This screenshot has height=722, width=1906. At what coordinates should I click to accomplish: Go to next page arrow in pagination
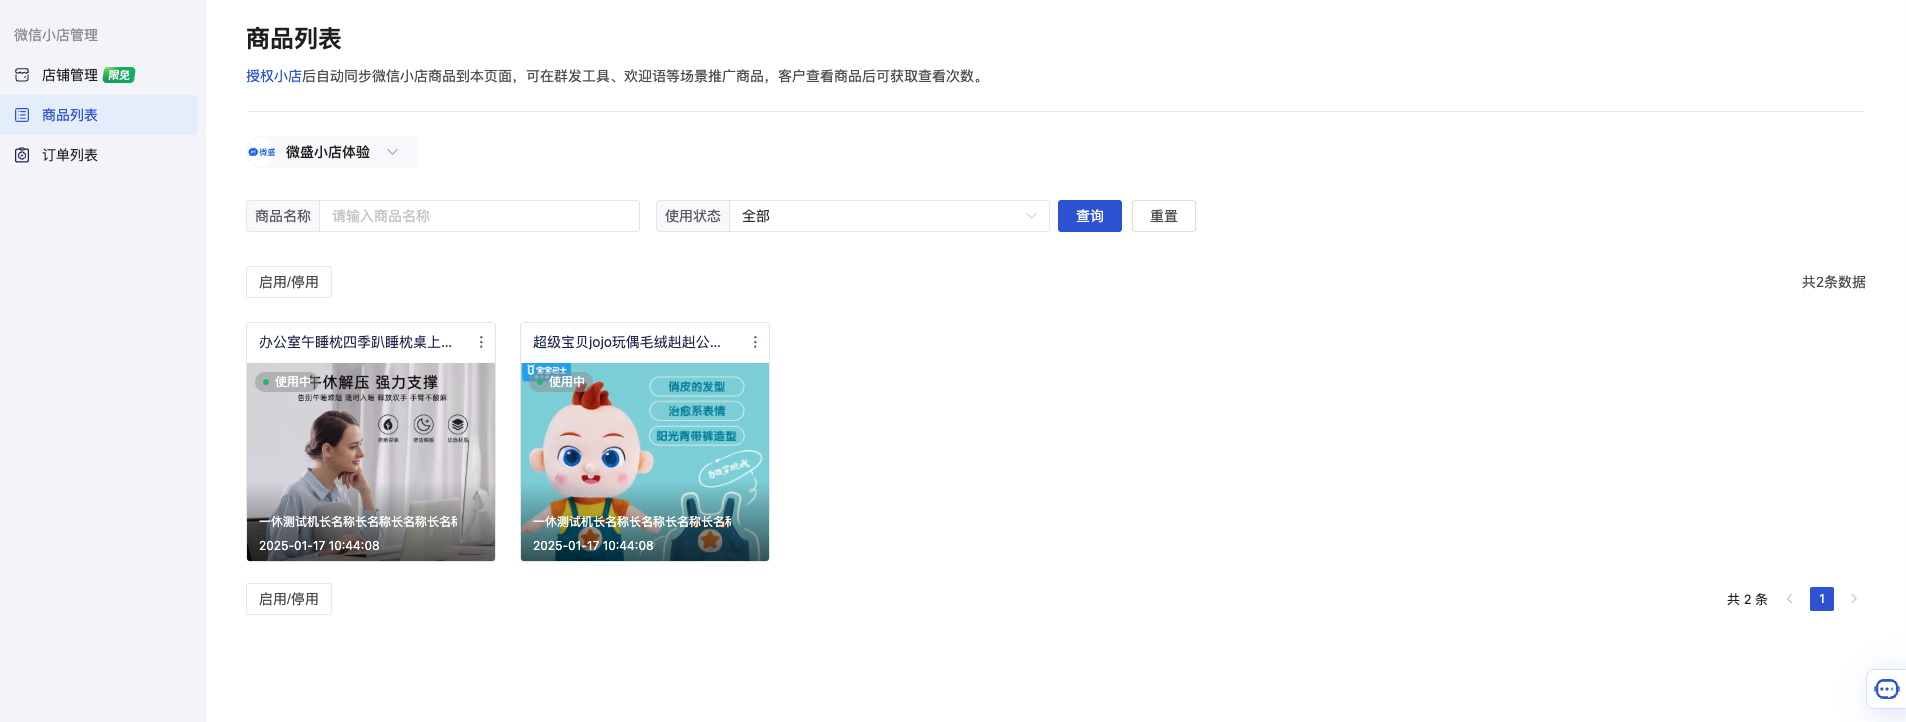(1854, 599)
